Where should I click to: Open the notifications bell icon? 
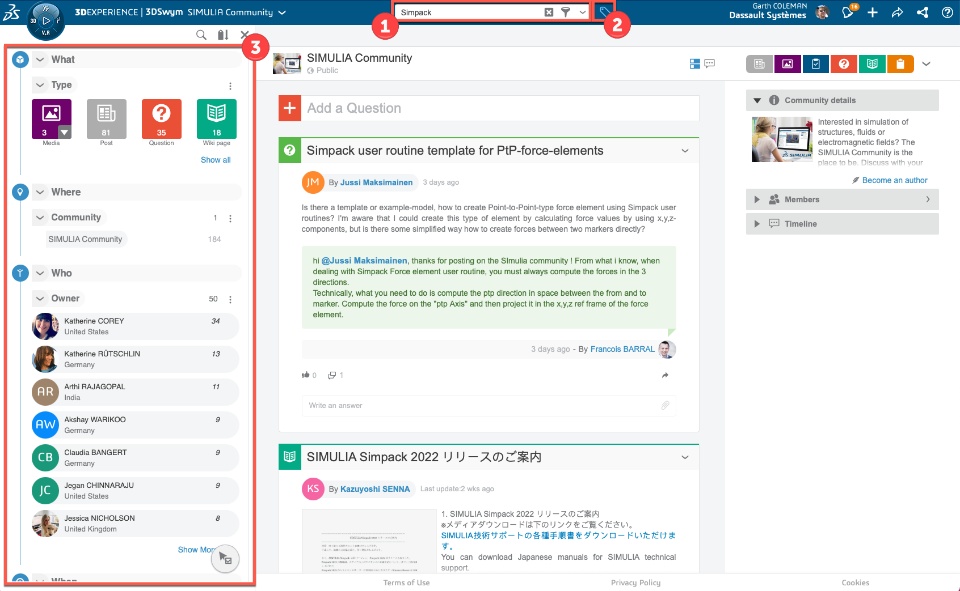(849, 12)
